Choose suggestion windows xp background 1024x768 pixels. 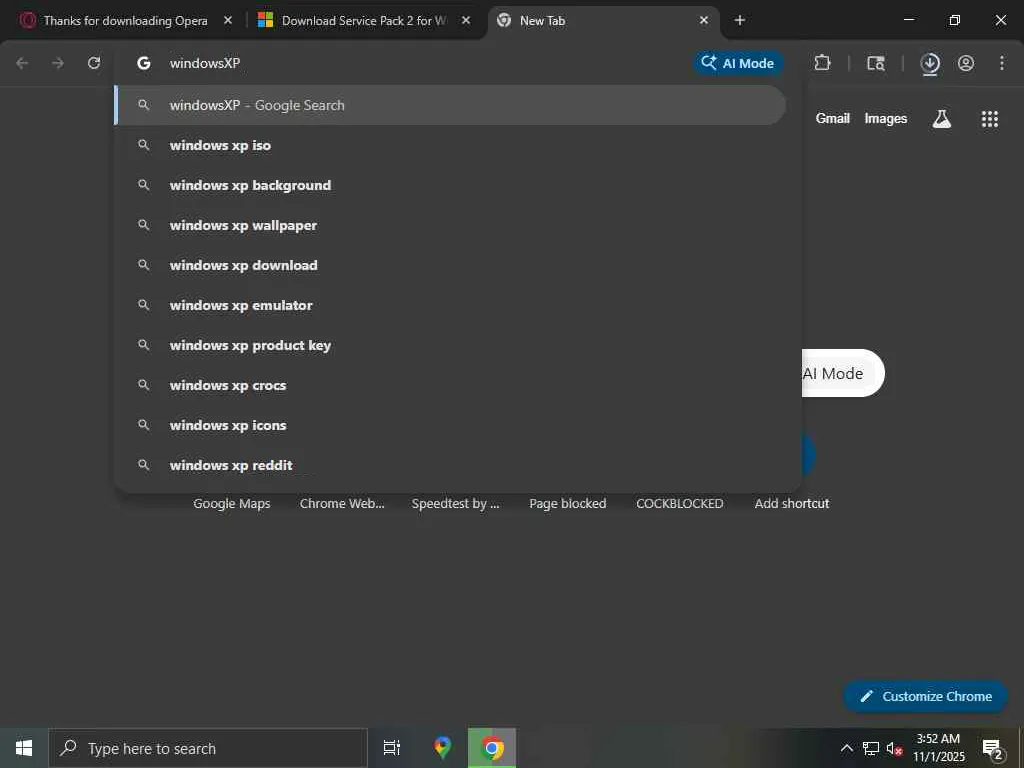(x=450, y=185)
